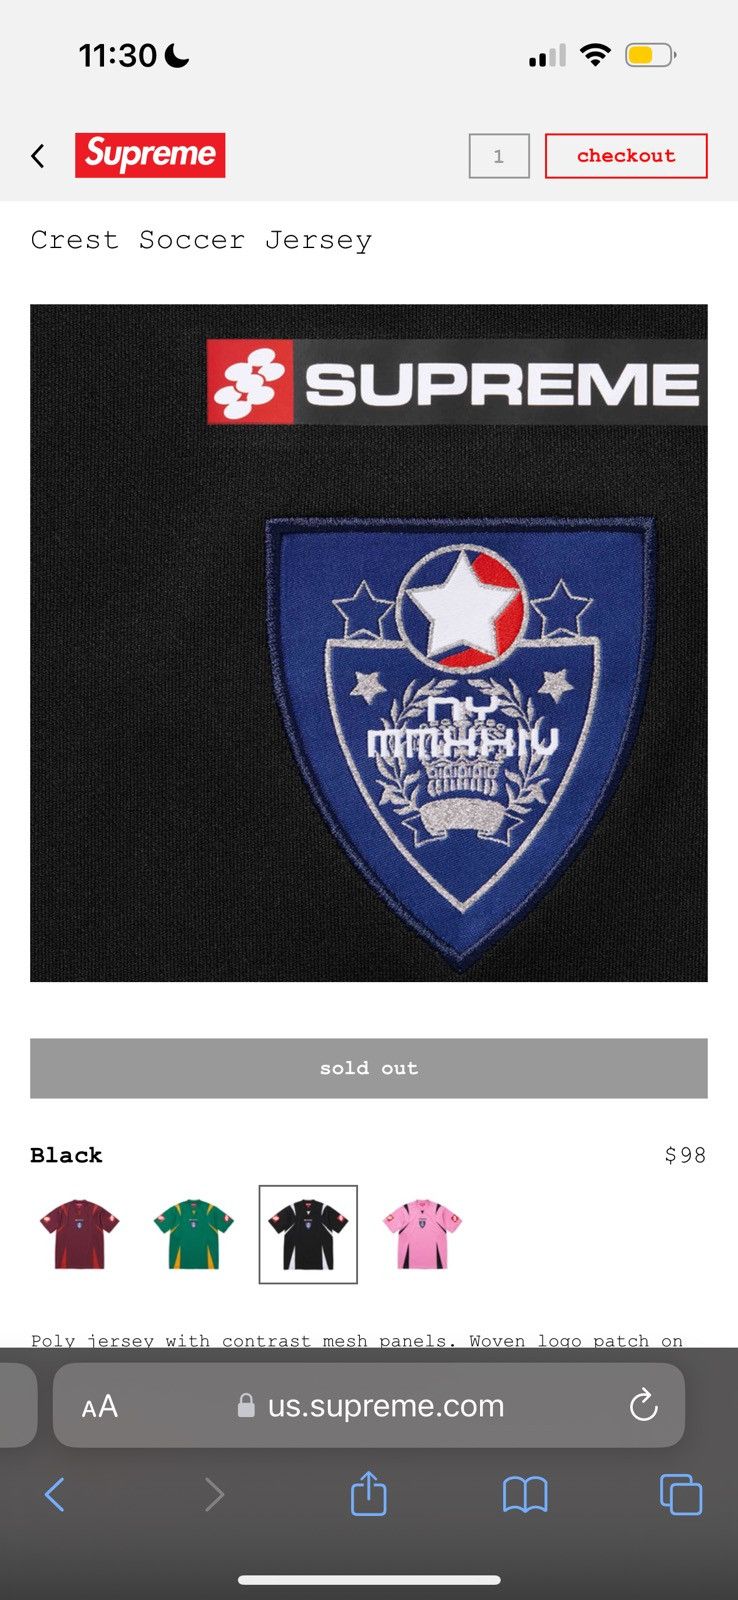Viewport: 738px width, 1600px height.
Task: Select the burgundy jersey color
Action: (x=80, y=1234)
